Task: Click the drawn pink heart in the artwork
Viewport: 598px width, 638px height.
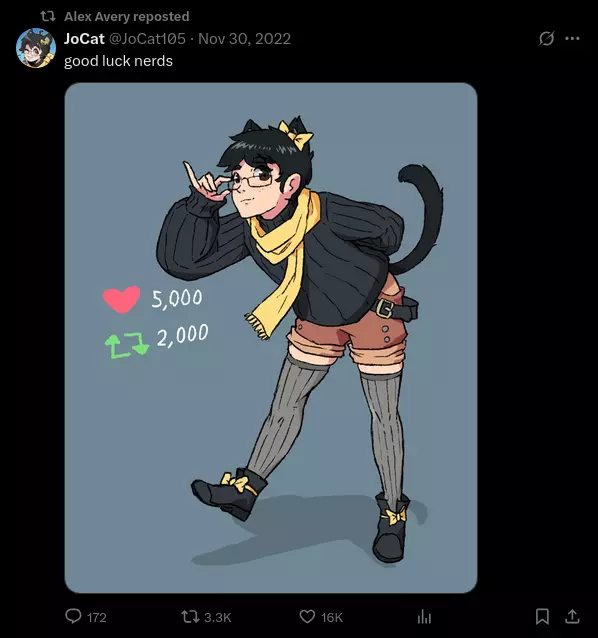Action: (122, 299)
